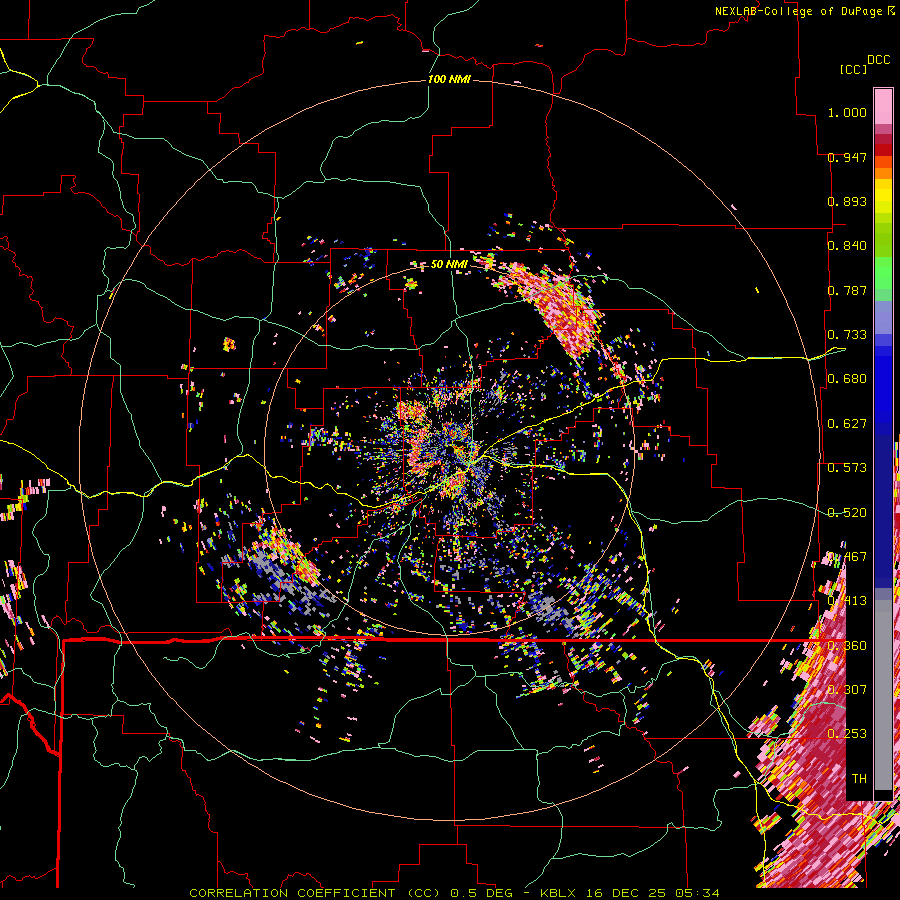The height and width of the screenshot is (900, 900).
Task: Select the 0.840 color scale value
Action: pos(847,246)
